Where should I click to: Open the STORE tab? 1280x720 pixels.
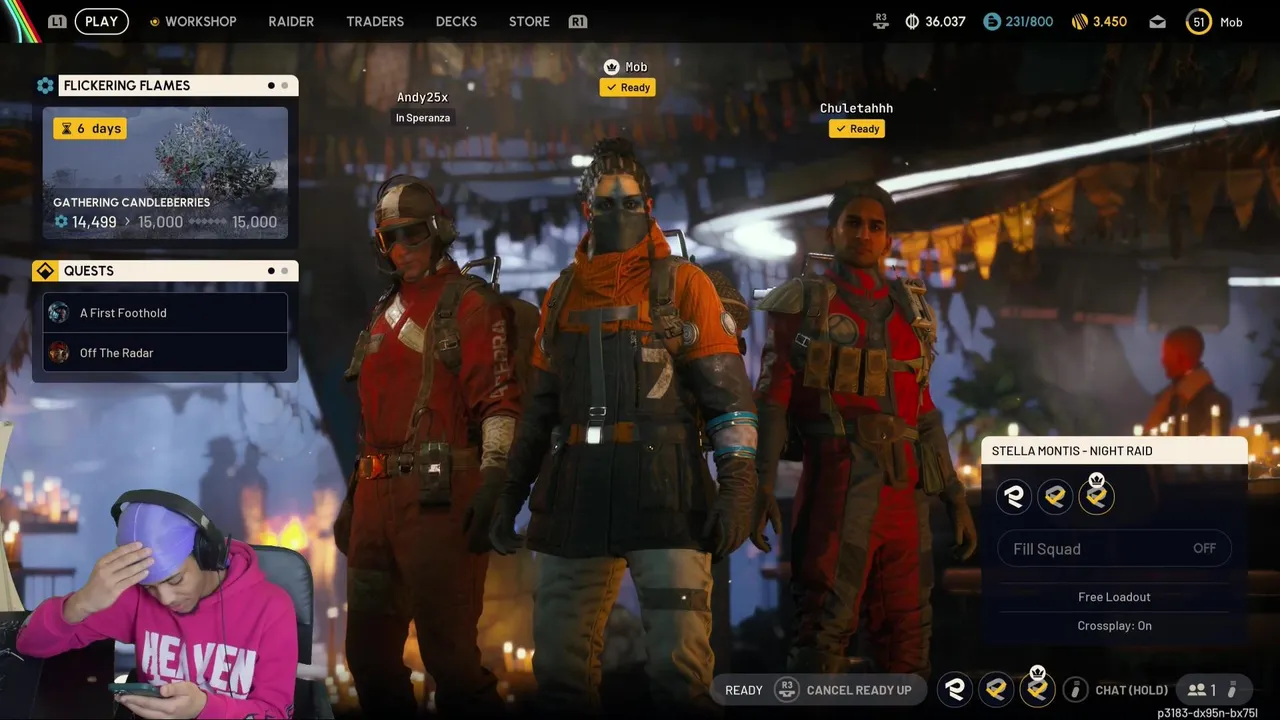coord(529,21)
